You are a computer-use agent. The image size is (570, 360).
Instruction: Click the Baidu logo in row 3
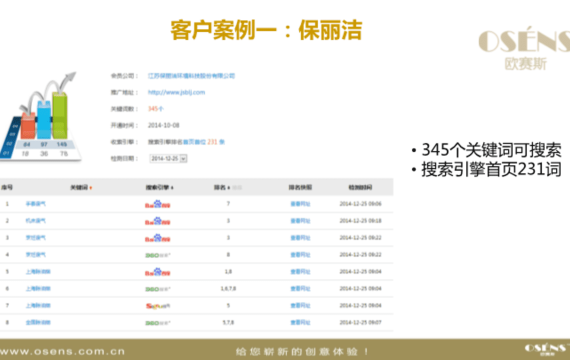158,238
